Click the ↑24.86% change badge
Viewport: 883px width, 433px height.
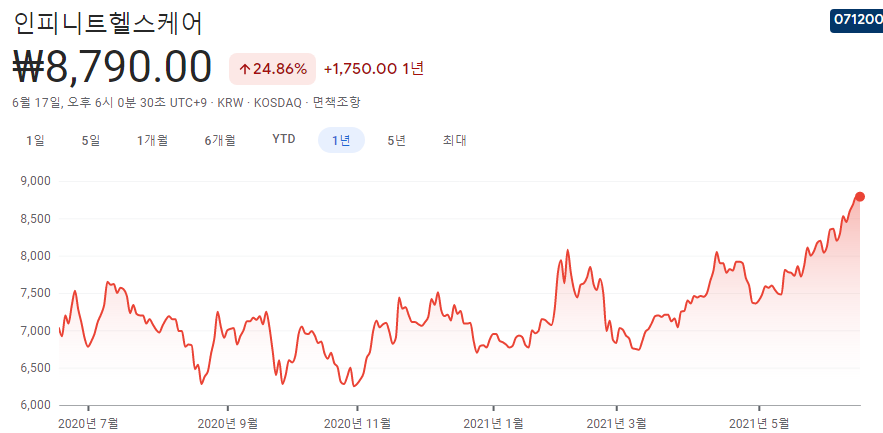273,69
